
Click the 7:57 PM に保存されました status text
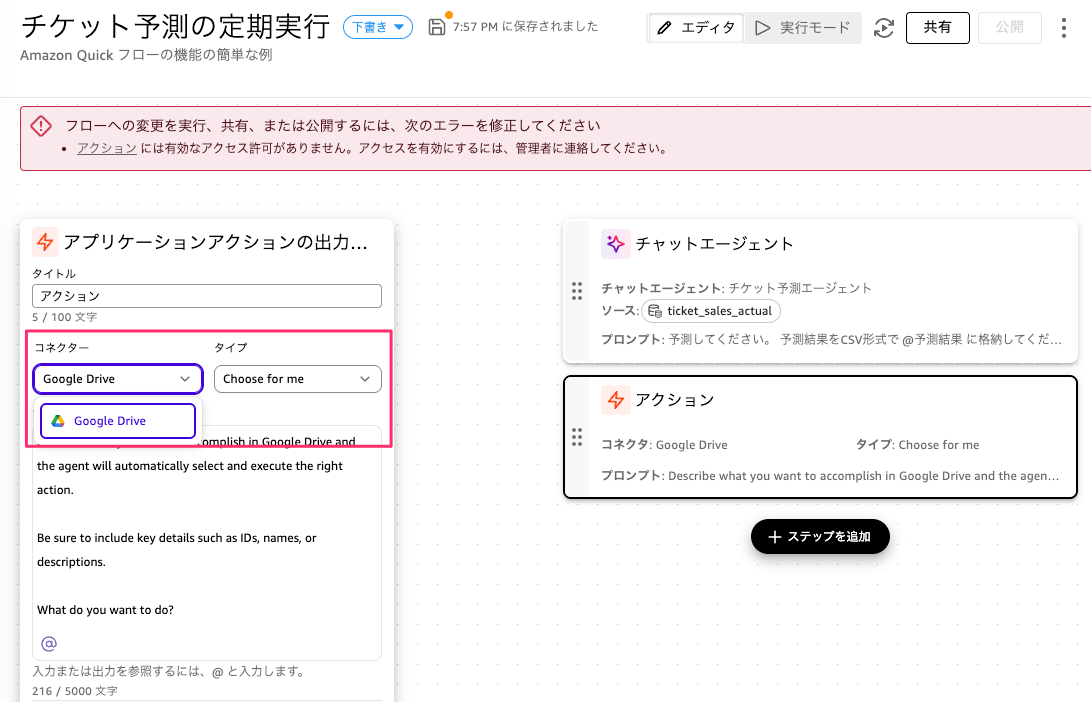pos(525,26)
